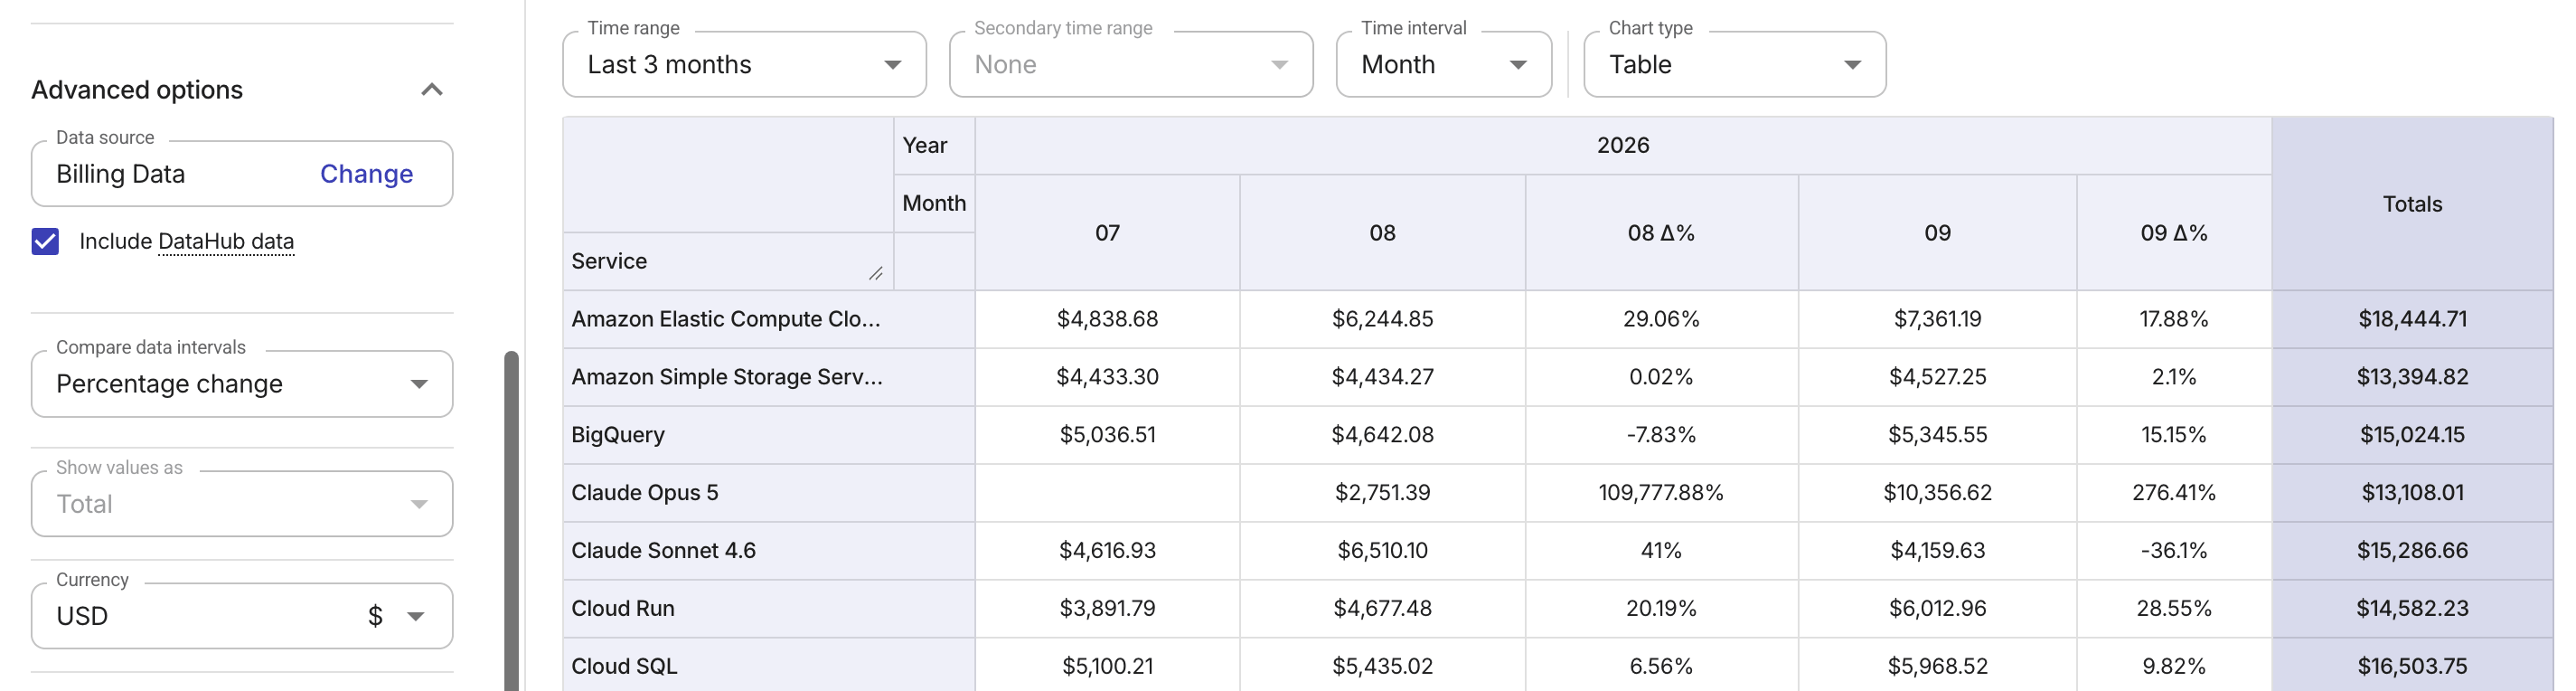Viewport: 2576px width, 691px height.
Task: Select the Cloud SQL row label
Action: coord(768,666)
